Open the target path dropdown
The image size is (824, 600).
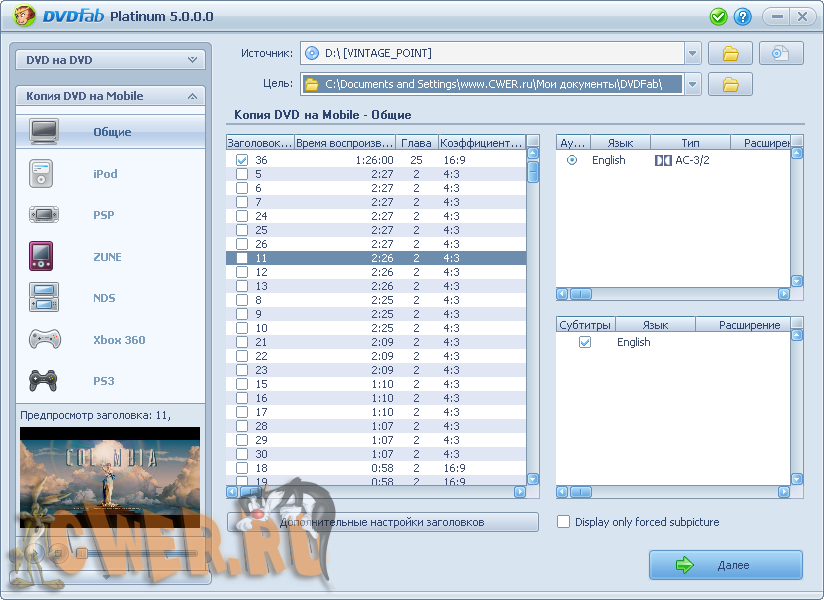[693, 84]
